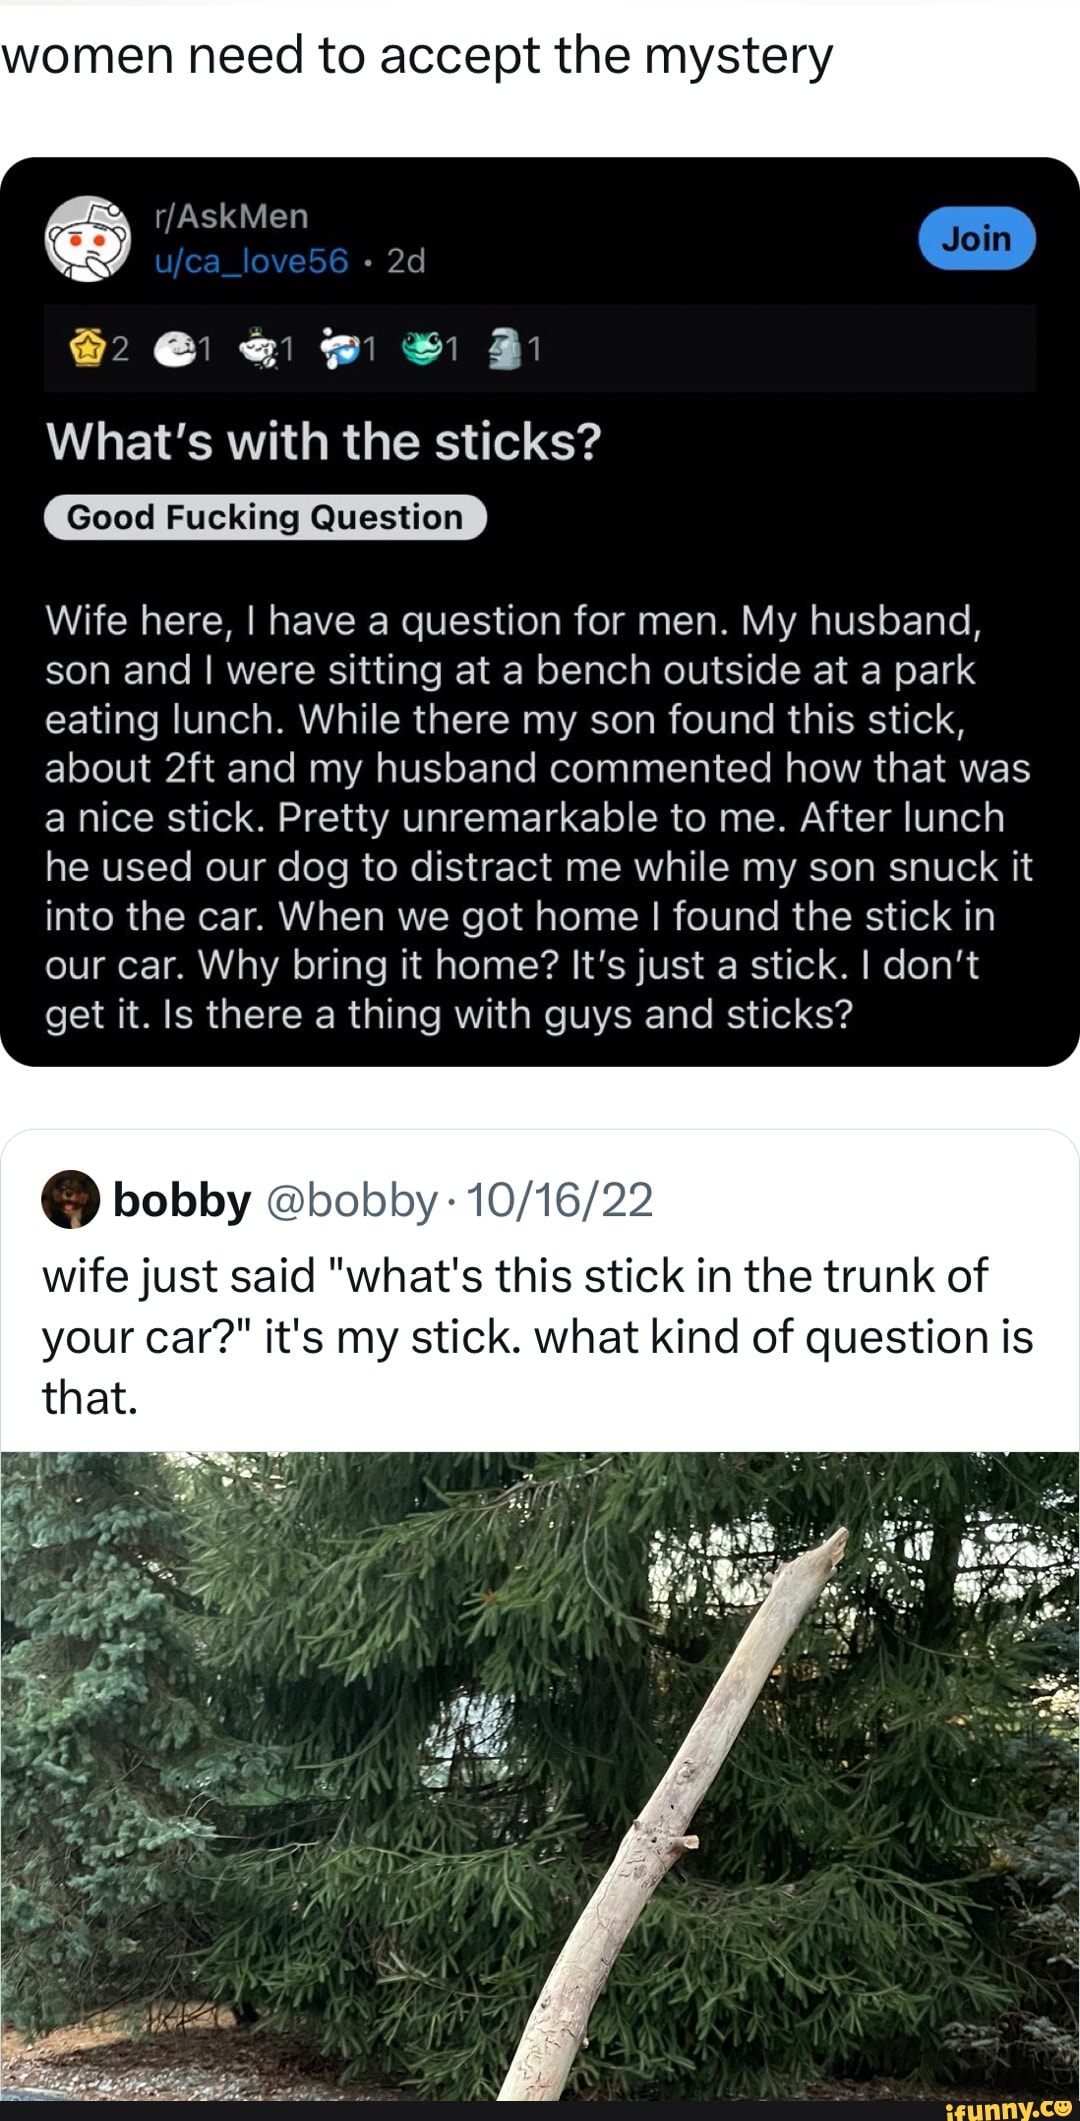Viewport: 1080px width, 2121px height.
Task: Open the r/AskMen subreddit name
Action: click(231, 216)
